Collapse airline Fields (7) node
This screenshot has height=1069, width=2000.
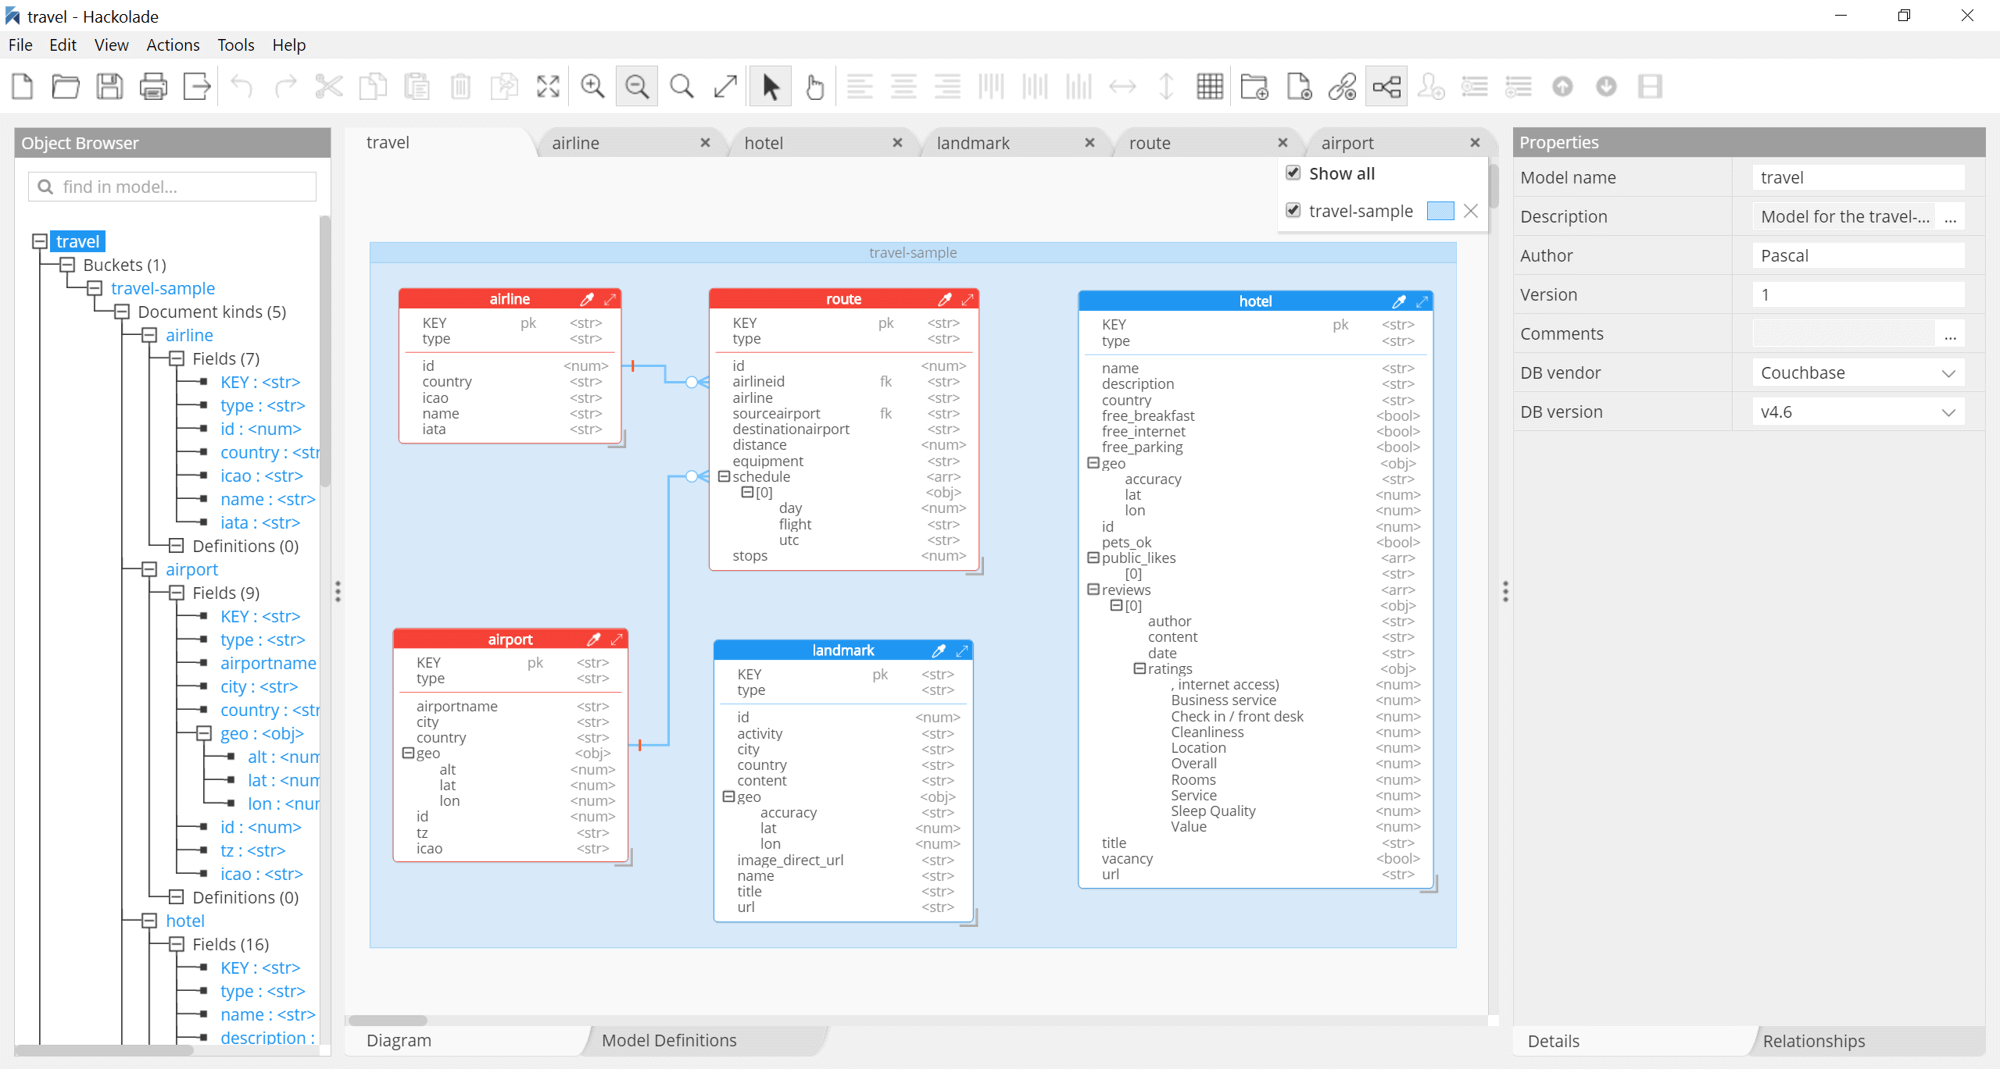176,358
